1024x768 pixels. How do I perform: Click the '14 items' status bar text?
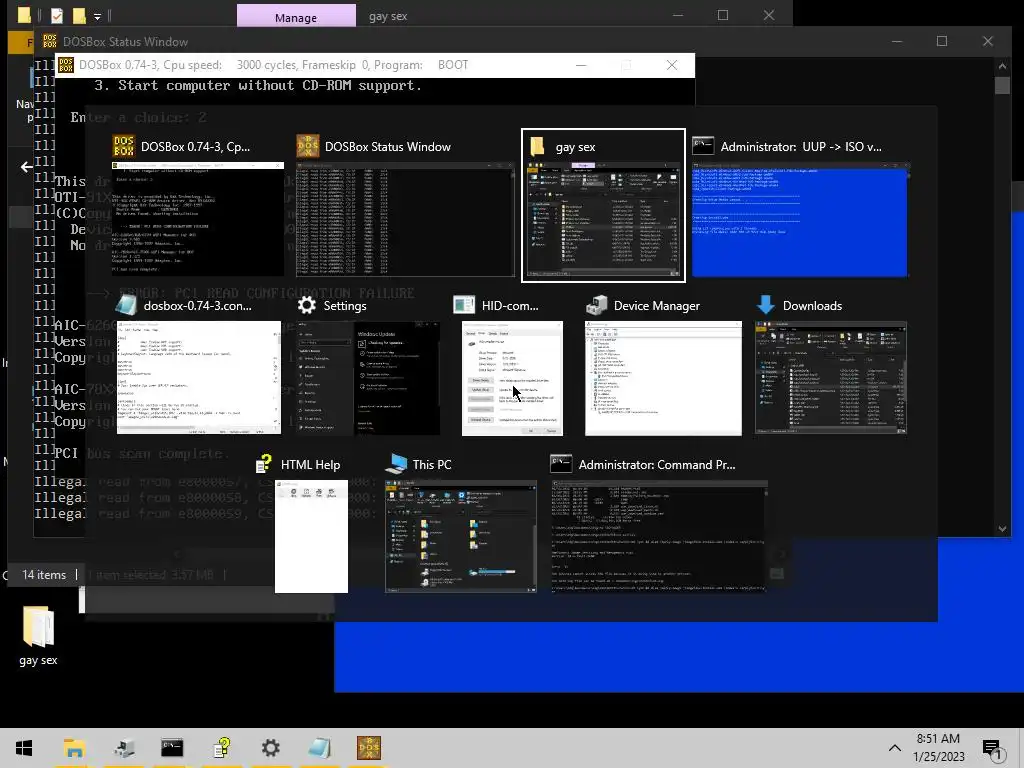(x=44, y=575)
